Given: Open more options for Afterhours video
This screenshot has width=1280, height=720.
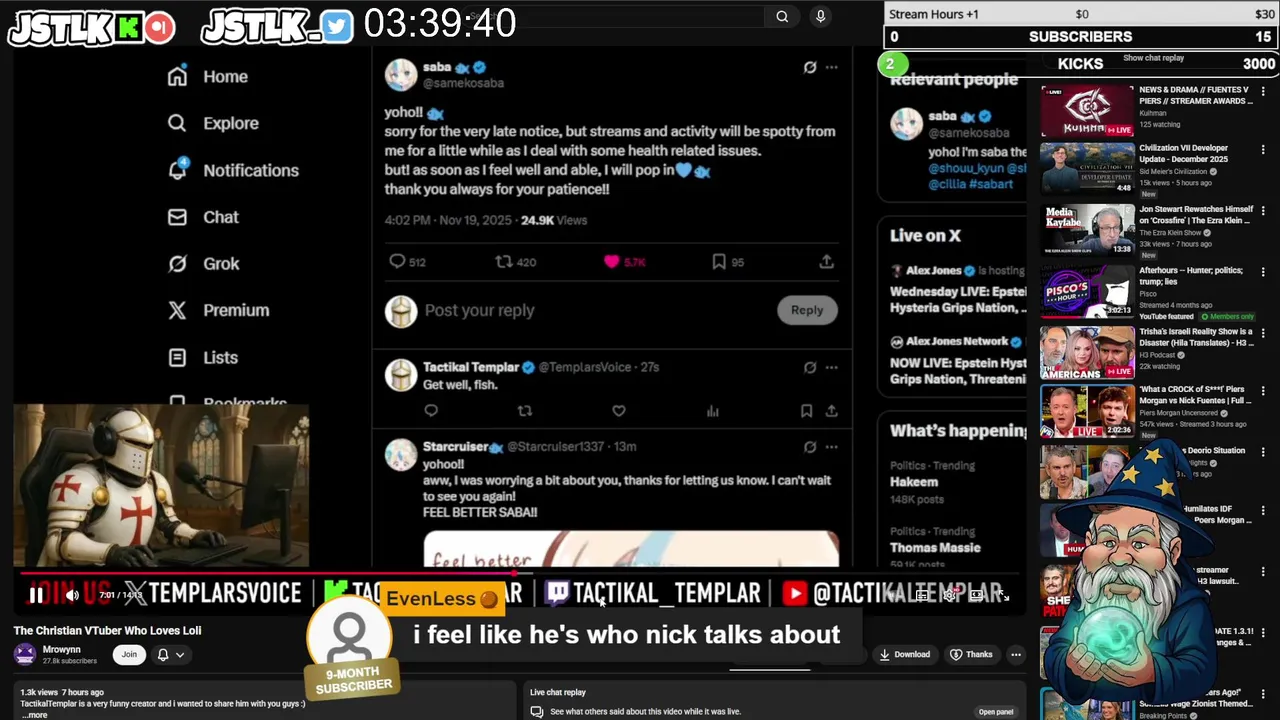Looking at the screenshot, I should [x=1263, y=272].
